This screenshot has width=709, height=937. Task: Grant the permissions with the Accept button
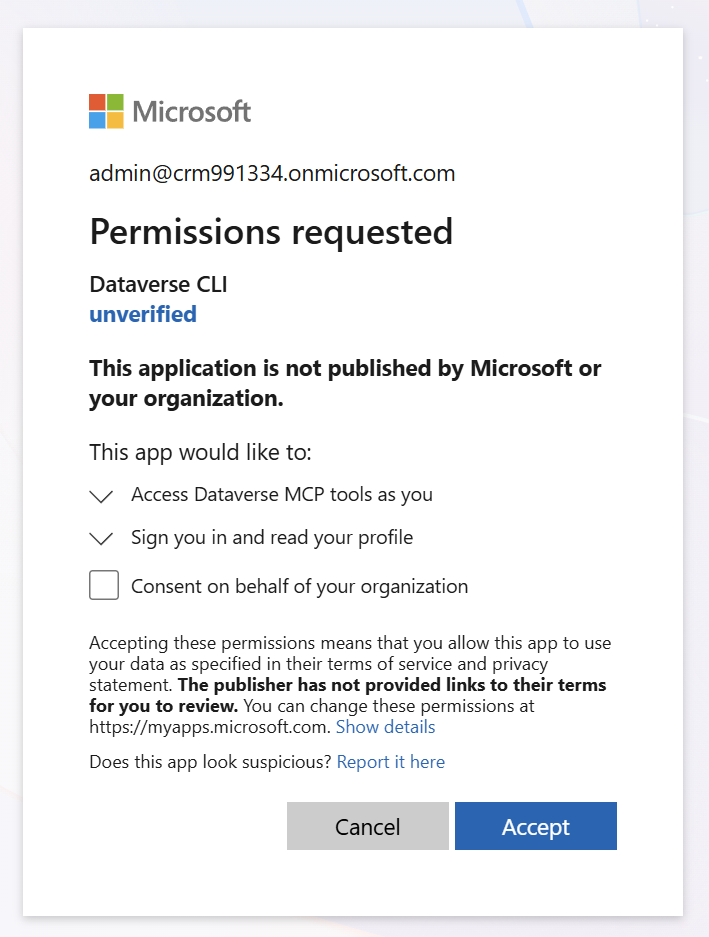pos(536,826)
